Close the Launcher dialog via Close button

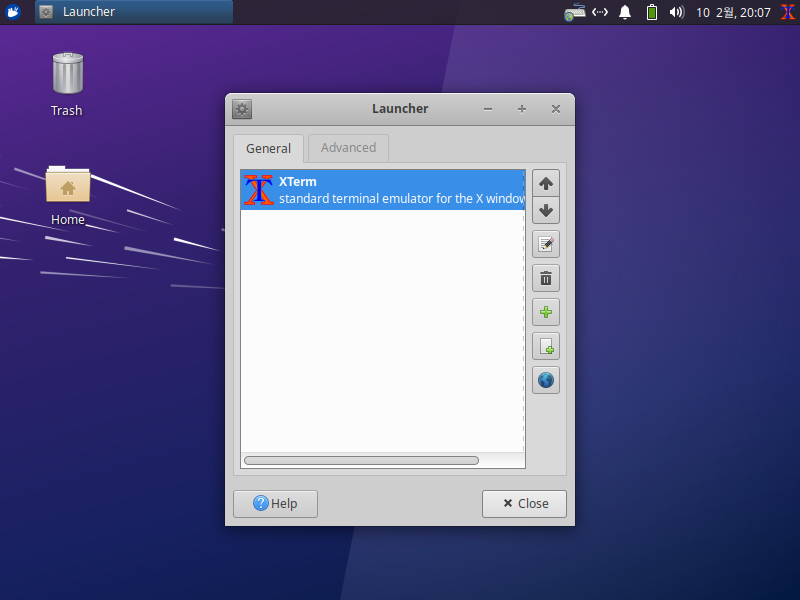[x=524, y=504]
